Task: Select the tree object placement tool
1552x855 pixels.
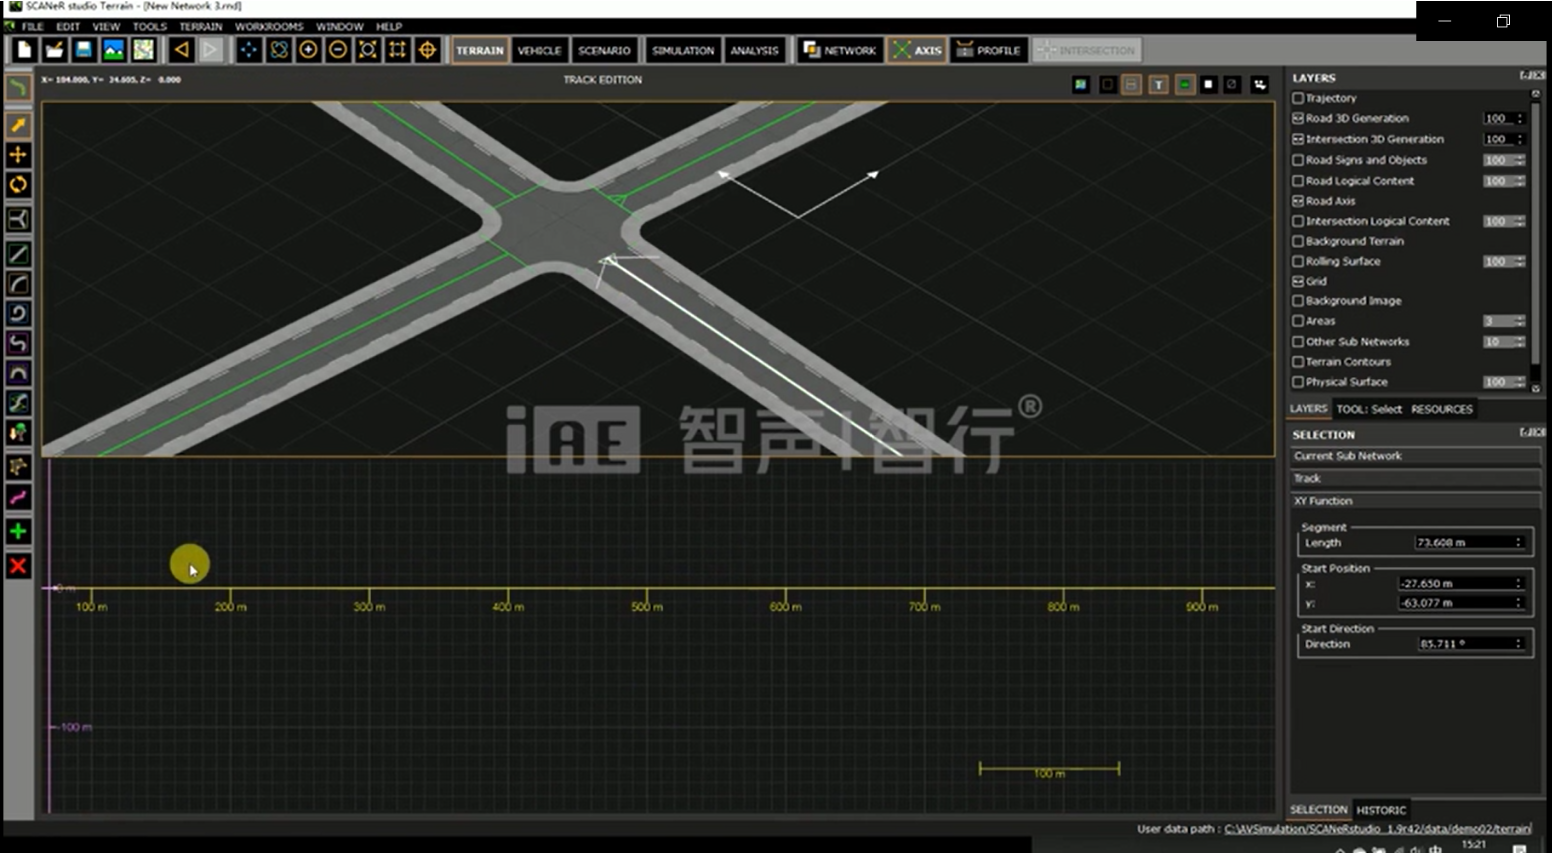Action: tap(18, 433)
